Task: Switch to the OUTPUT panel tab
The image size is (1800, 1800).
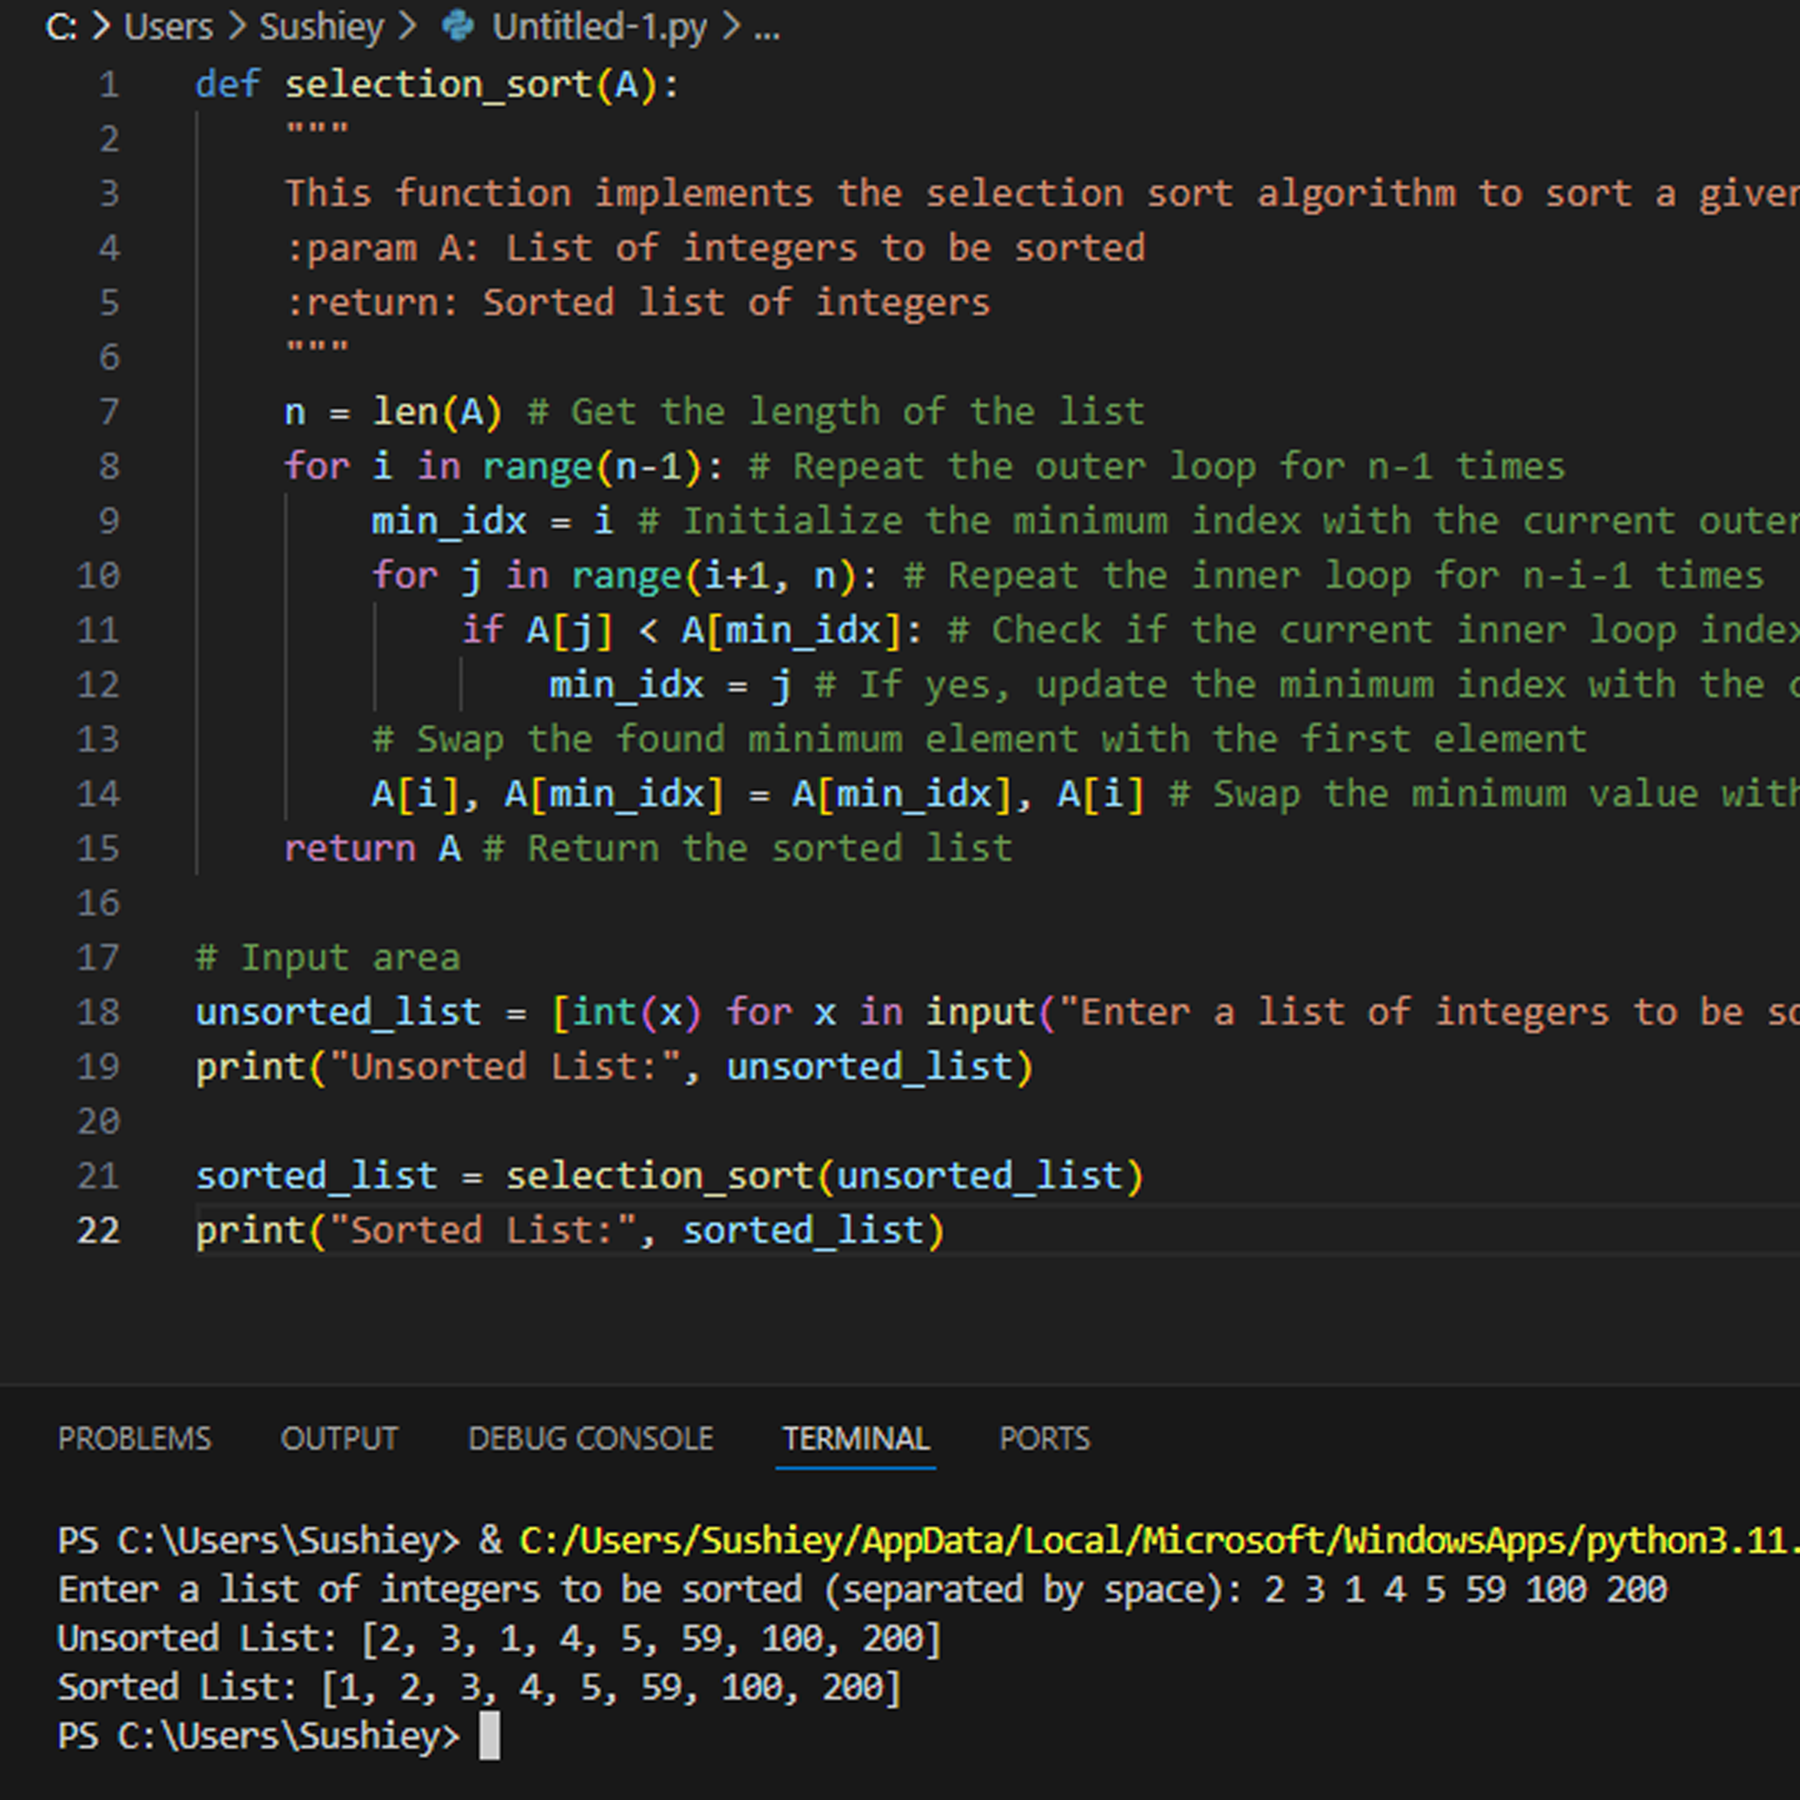Action: (339, 1438)
